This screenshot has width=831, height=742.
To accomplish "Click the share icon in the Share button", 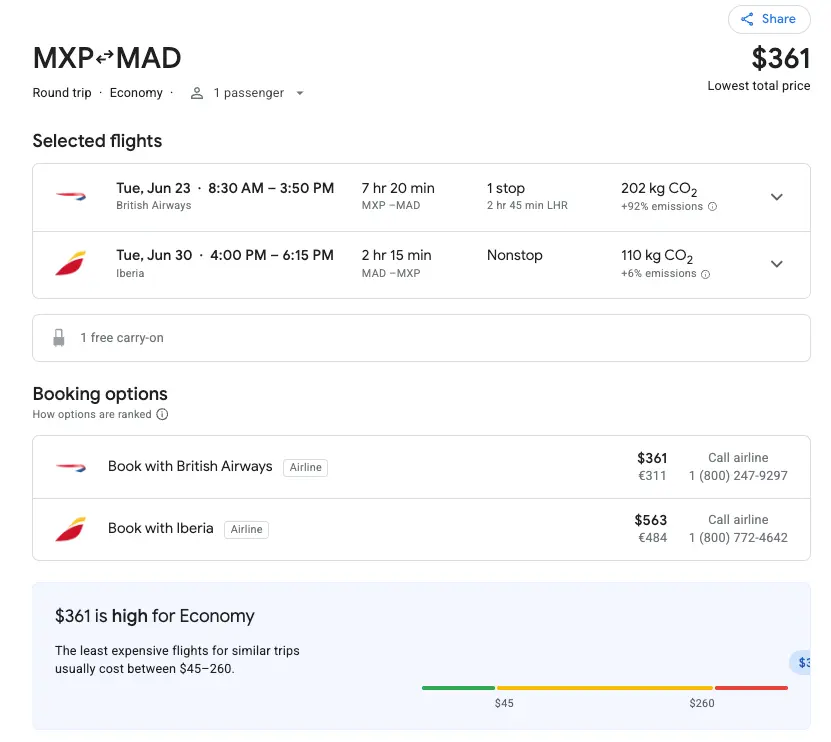I will pyautogui.click(x=747, y=20).
